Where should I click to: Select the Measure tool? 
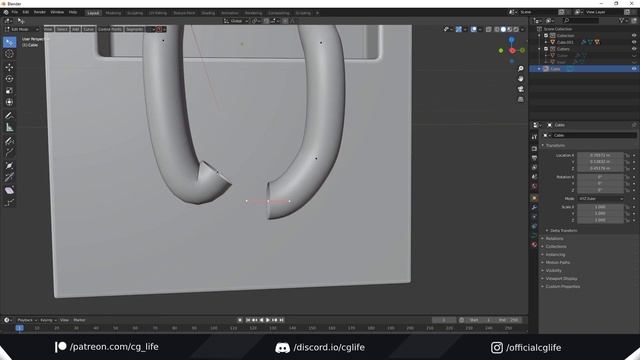pyautogui.click(x=9, y=128)
